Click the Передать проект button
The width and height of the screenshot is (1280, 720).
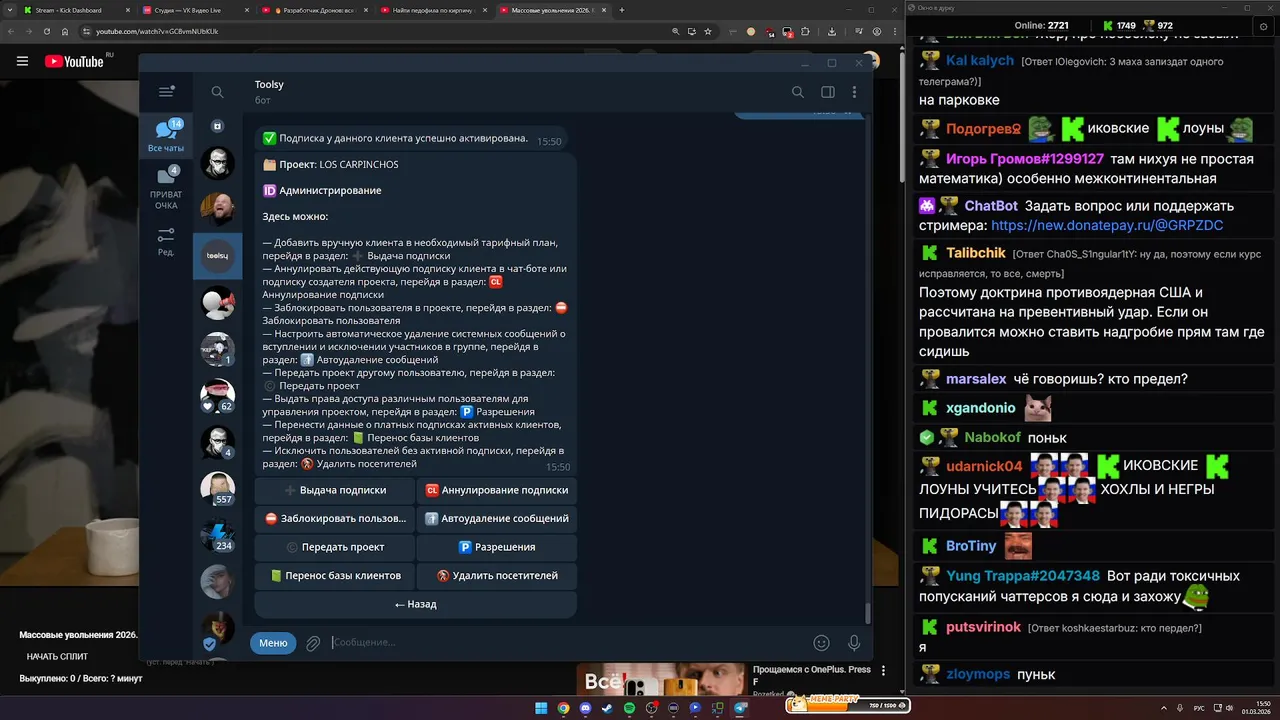pyautogui.click(x=335, y=547)
